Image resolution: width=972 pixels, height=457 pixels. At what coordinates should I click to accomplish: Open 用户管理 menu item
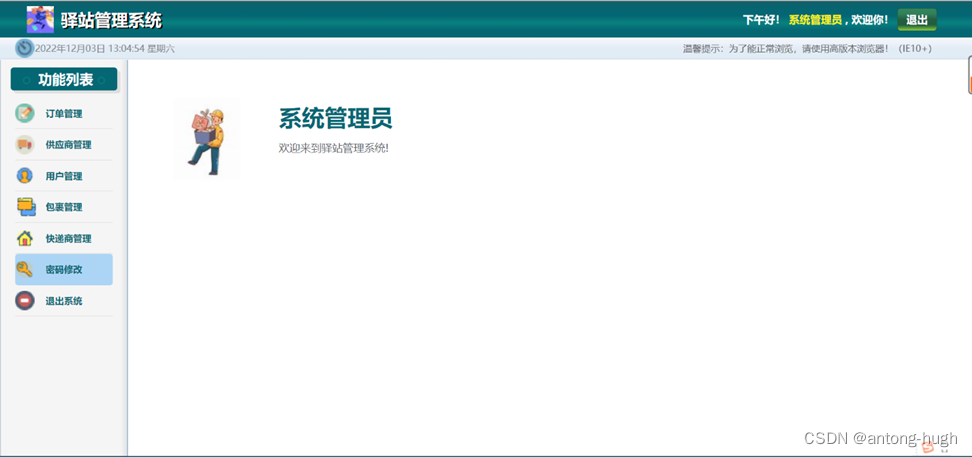(x=64, y=176)
